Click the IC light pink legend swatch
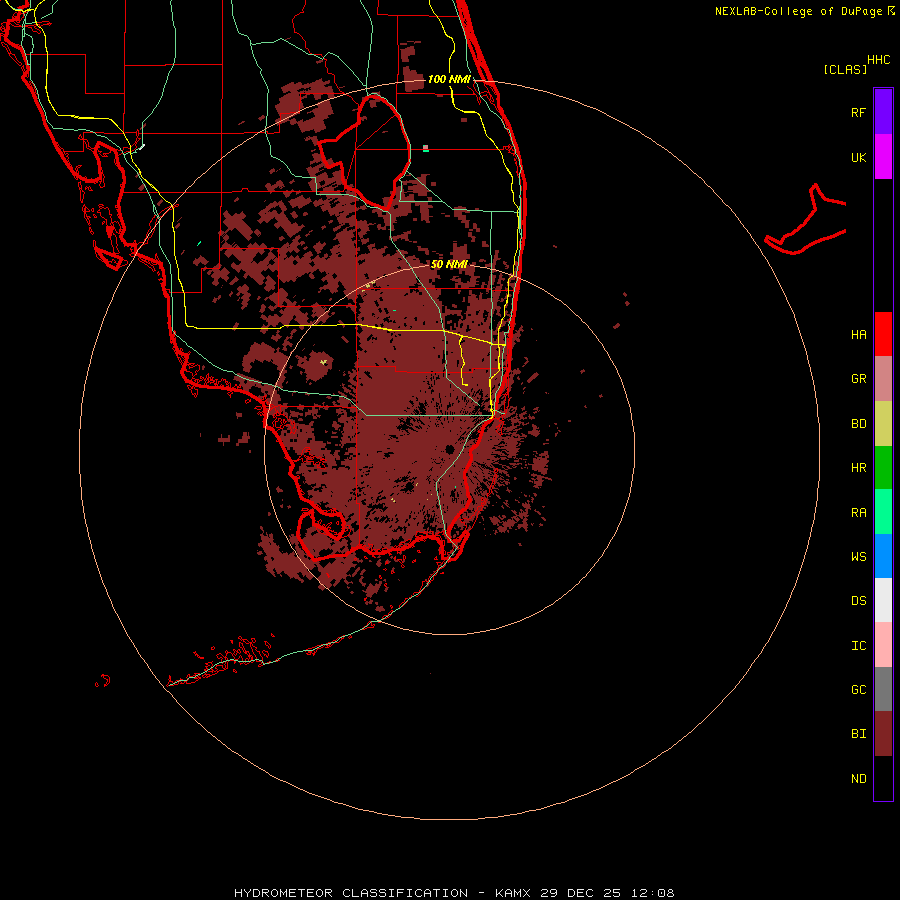 [883, 645]
